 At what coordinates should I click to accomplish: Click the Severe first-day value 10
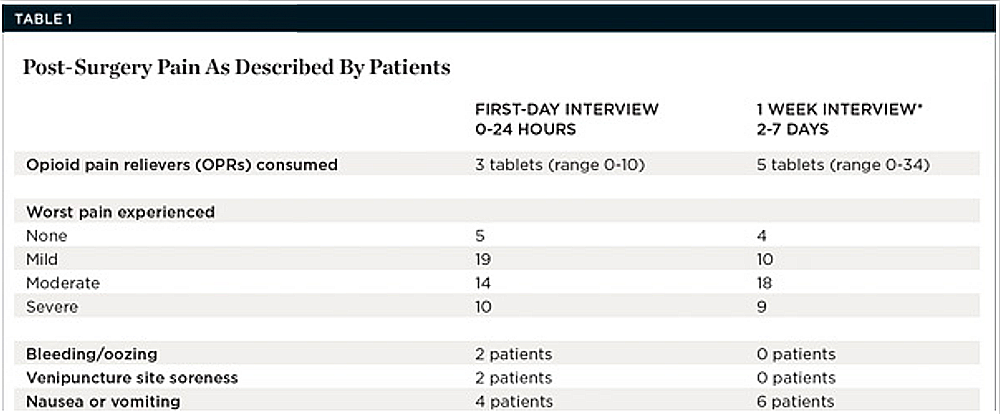(x=484, y=307)
